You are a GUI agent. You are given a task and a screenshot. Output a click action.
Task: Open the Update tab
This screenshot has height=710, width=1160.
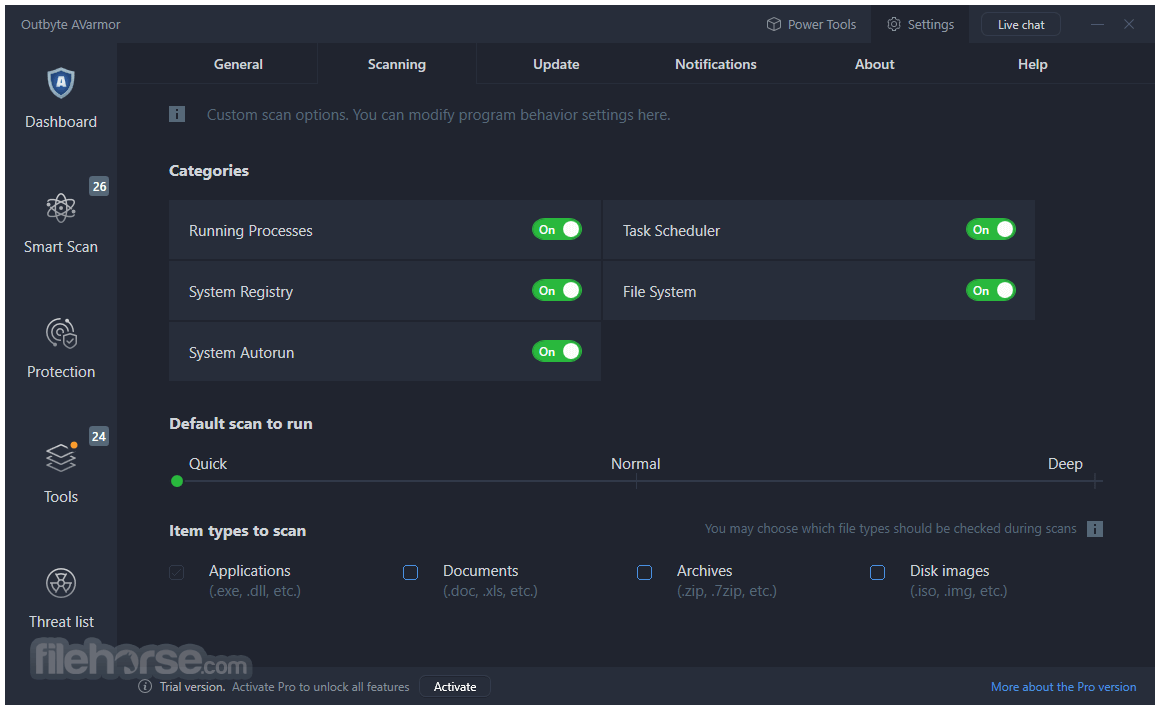click(556, 64)
